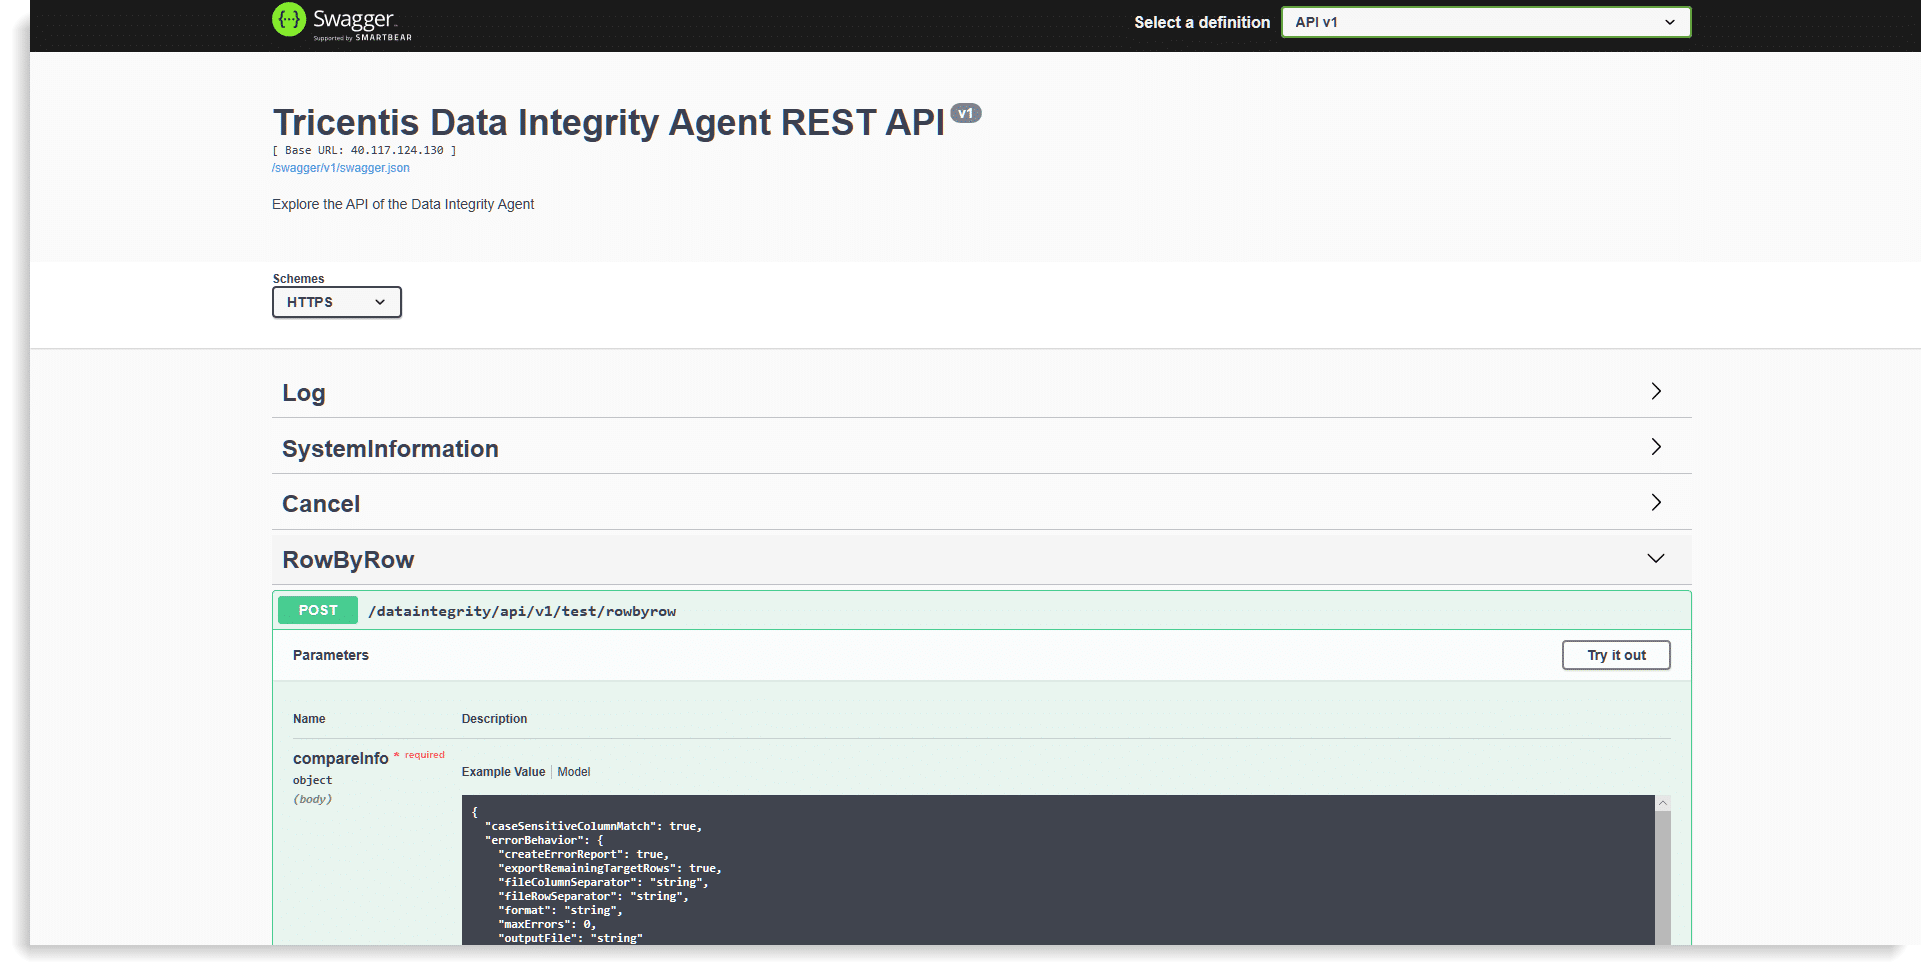
Task: Collapse the RowByRow section heading
Action: tap(348, 559)
